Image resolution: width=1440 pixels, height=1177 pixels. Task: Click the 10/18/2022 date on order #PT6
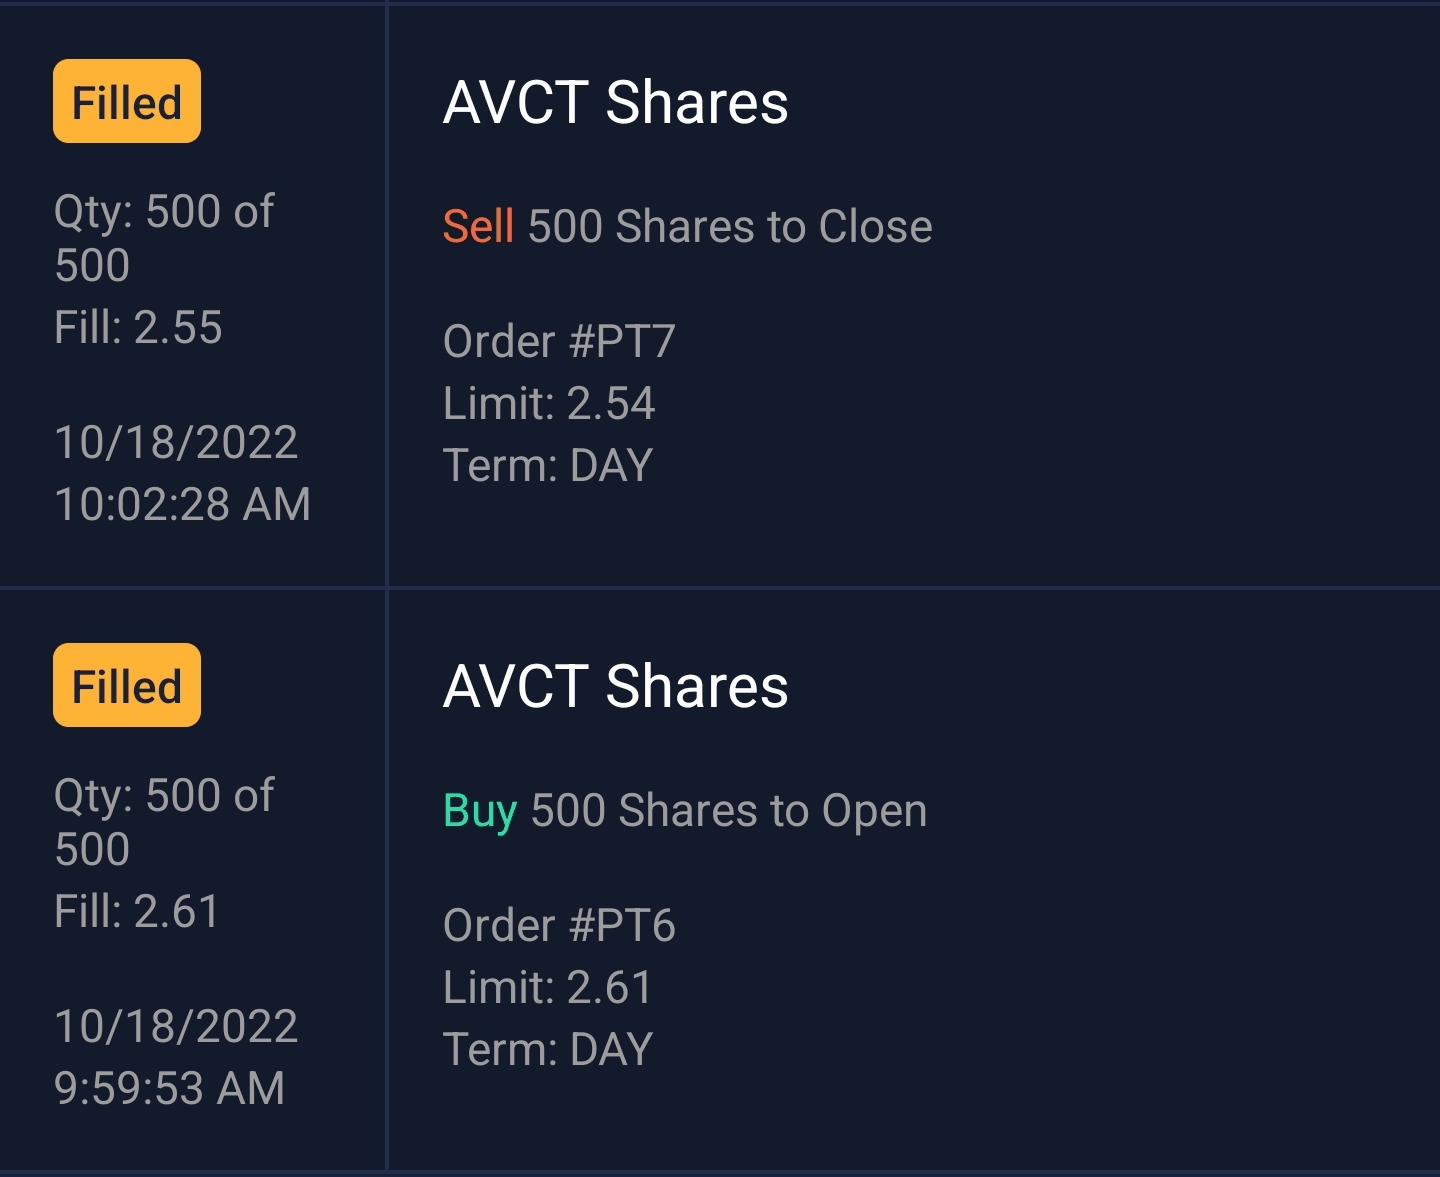click(x=176, y=1027)
